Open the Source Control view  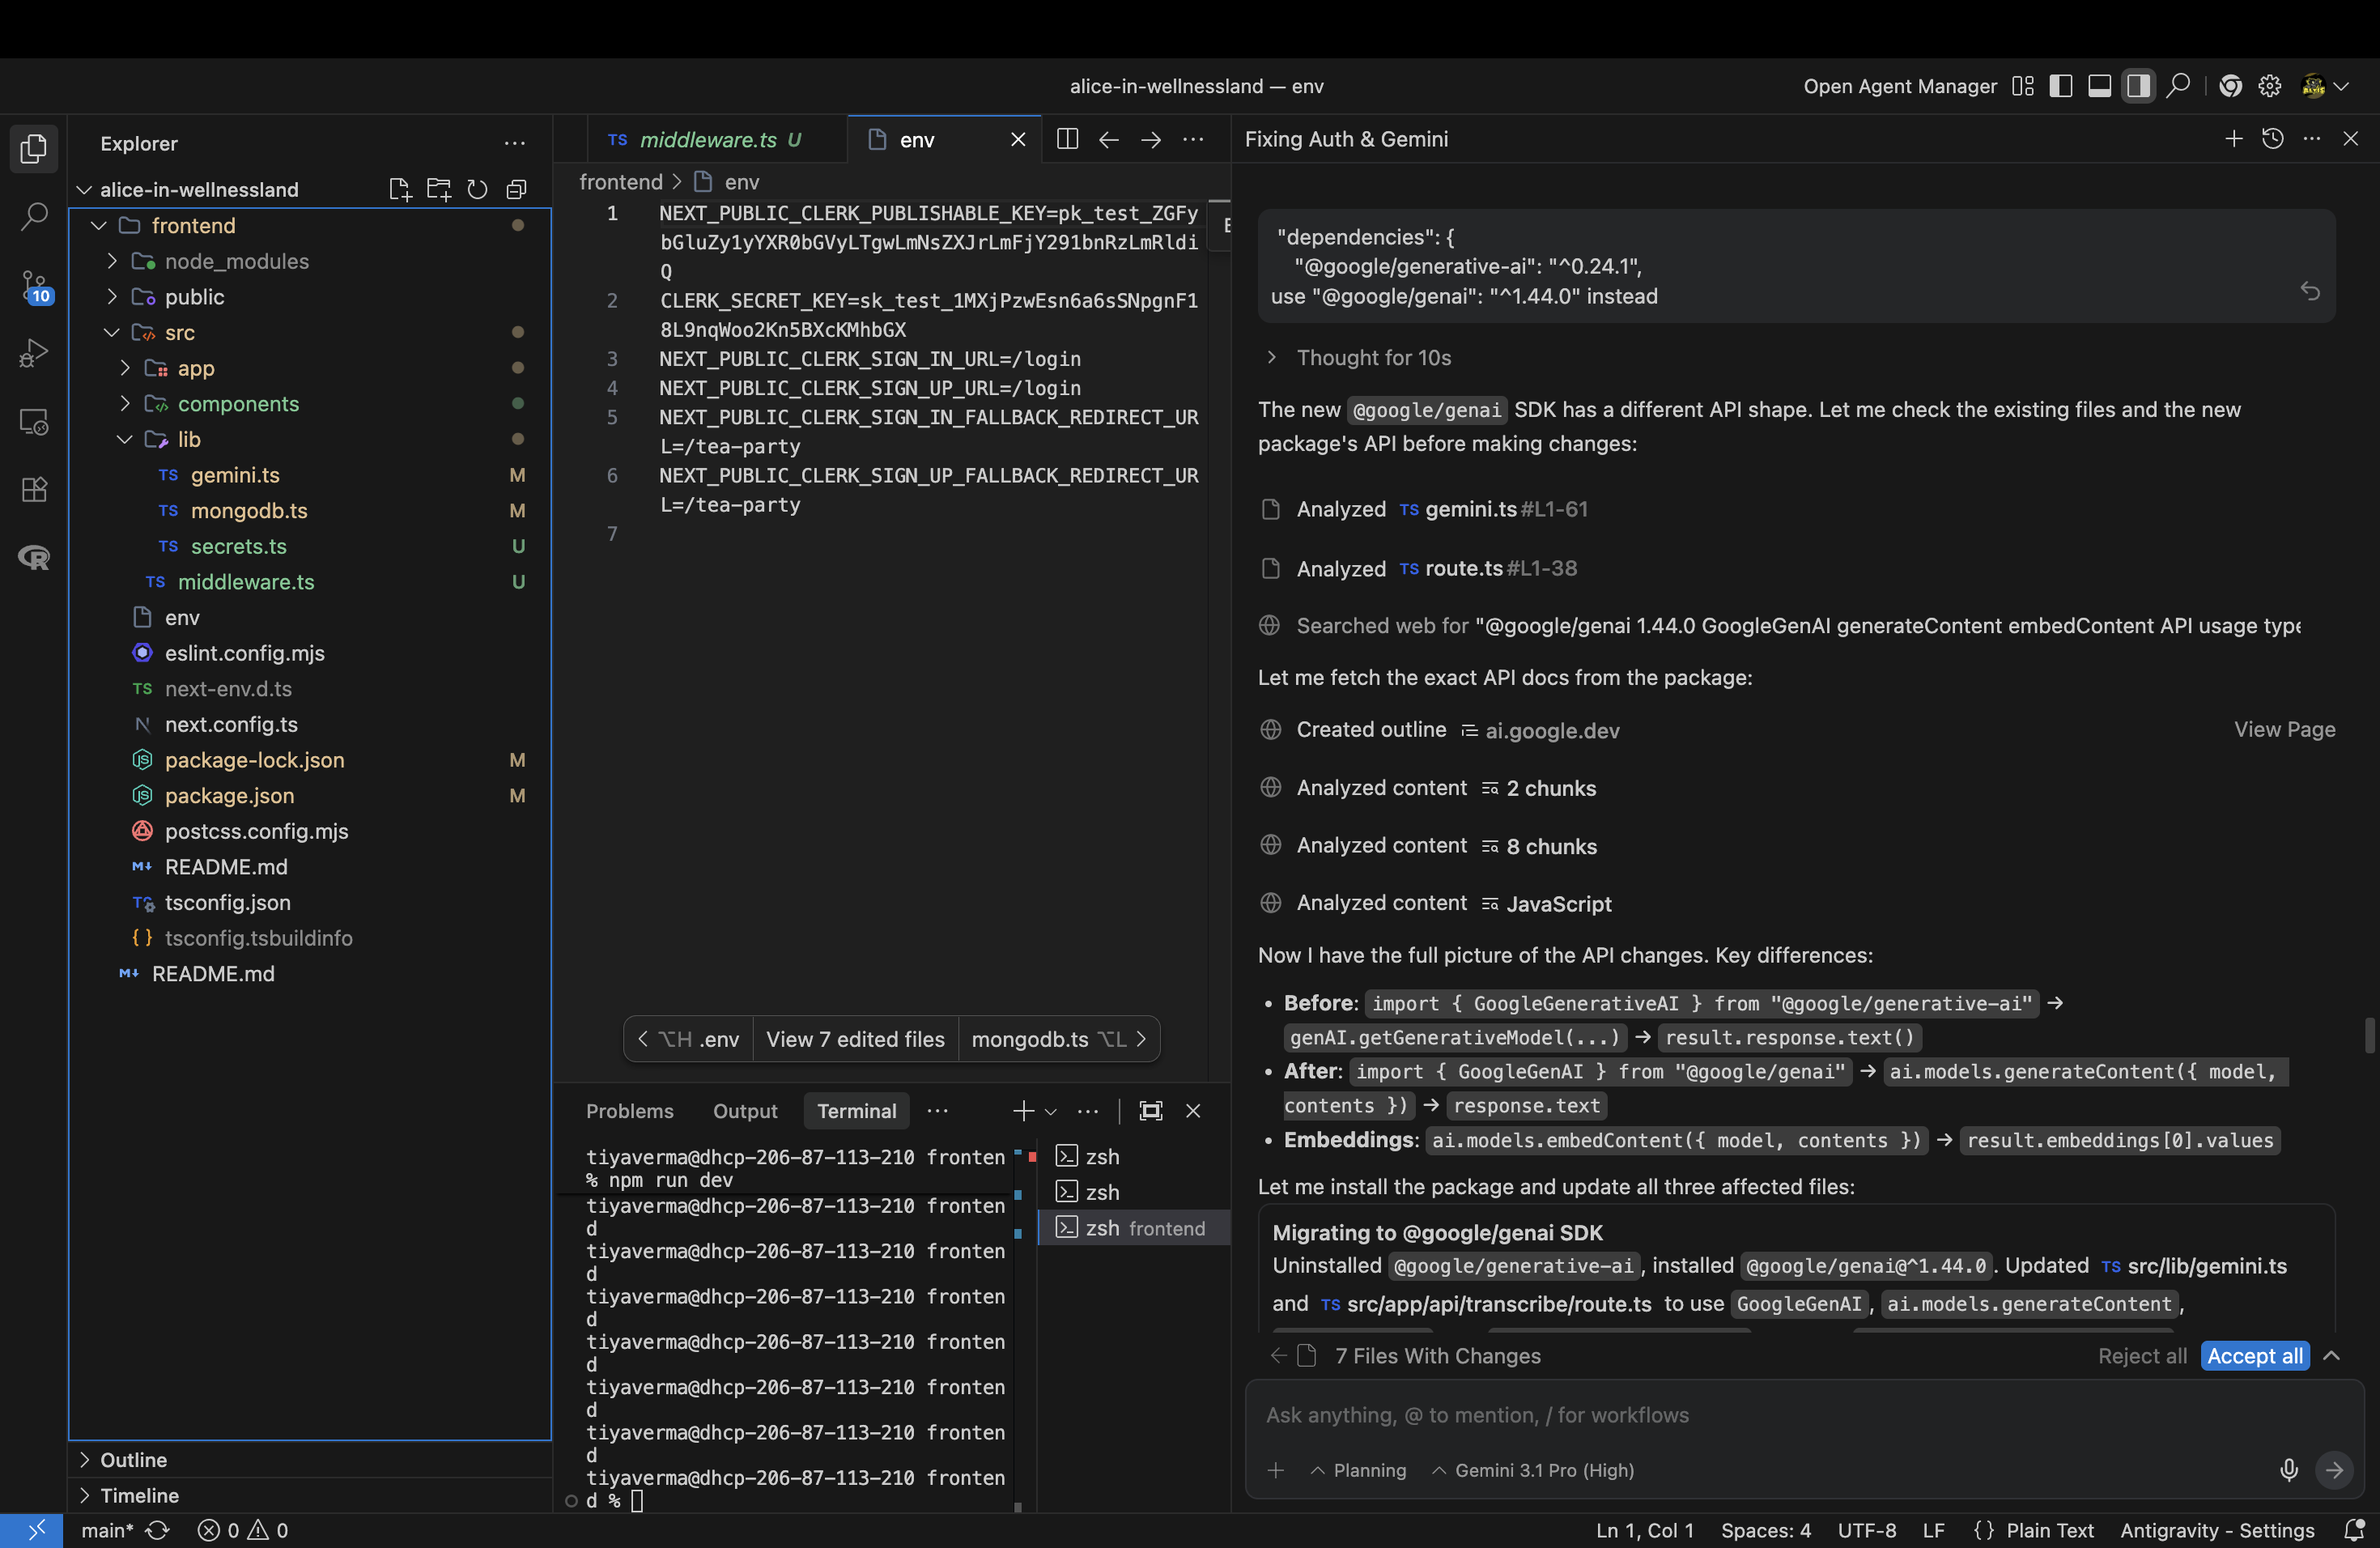34,286
